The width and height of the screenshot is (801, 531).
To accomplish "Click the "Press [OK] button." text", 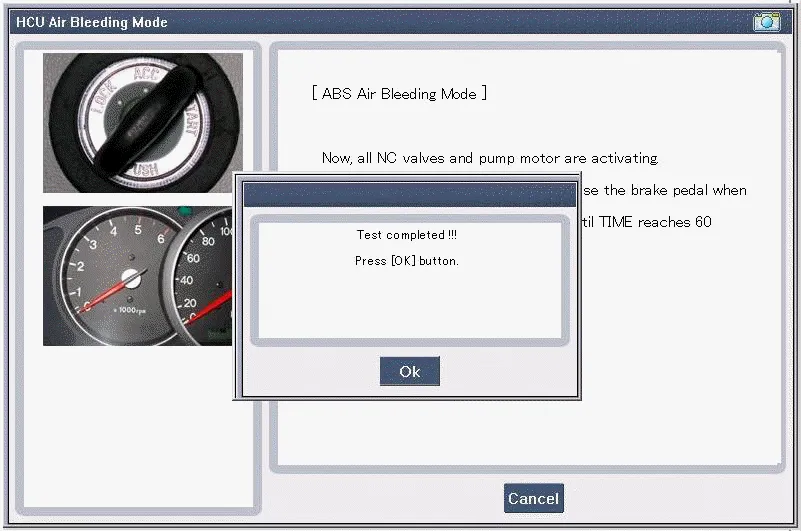I will [x=406, y=260].
